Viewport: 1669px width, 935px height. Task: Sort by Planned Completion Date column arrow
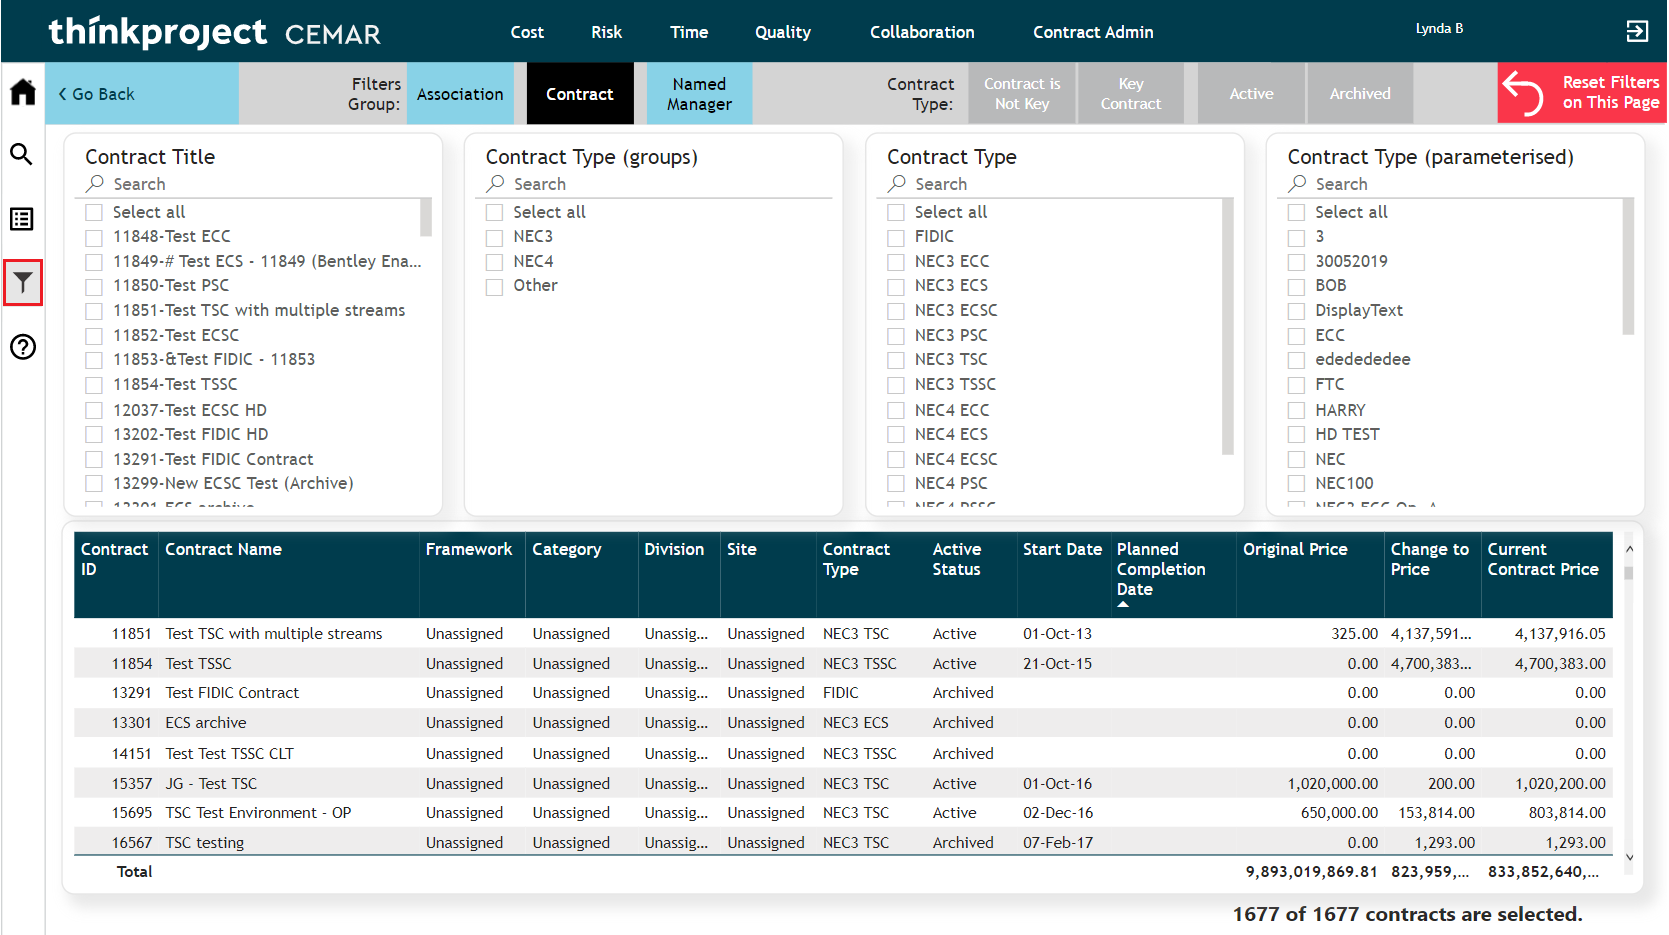(1123, 604)
